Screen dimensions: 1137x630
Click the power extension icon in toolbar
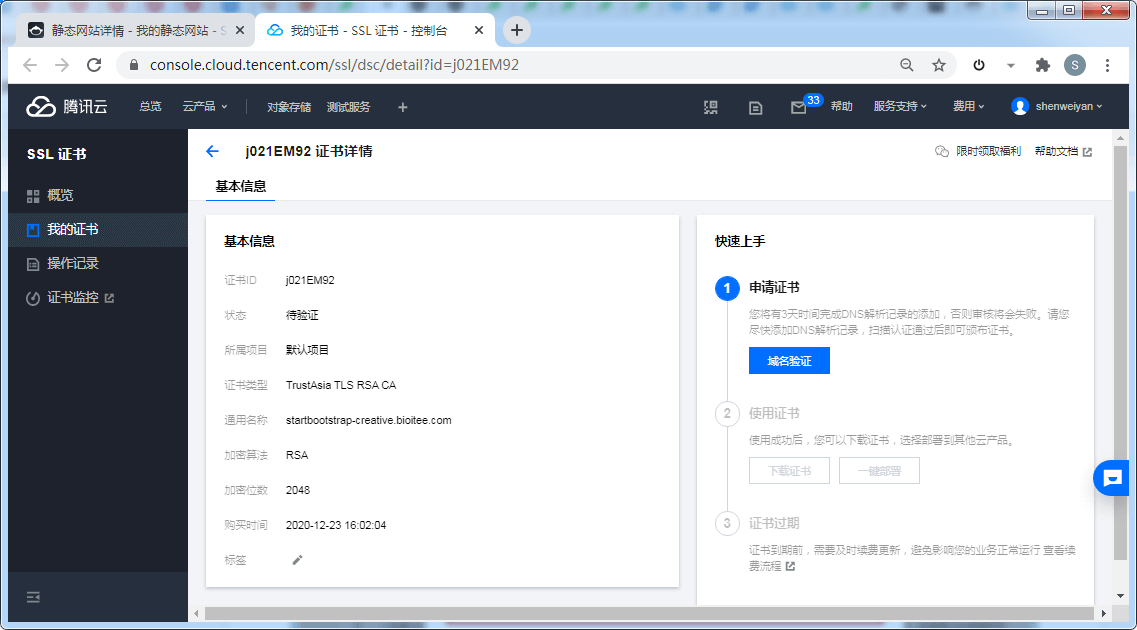pos(979,65)
